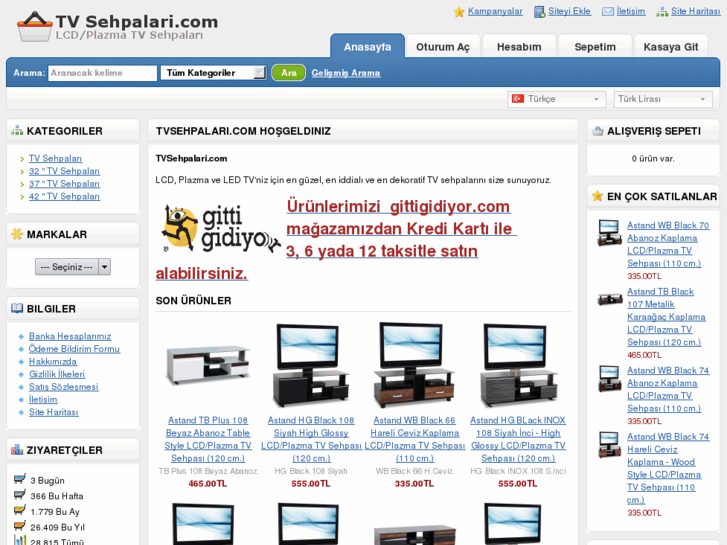Click the Ziyaretçiler chart icon

(x=17, y=450)
